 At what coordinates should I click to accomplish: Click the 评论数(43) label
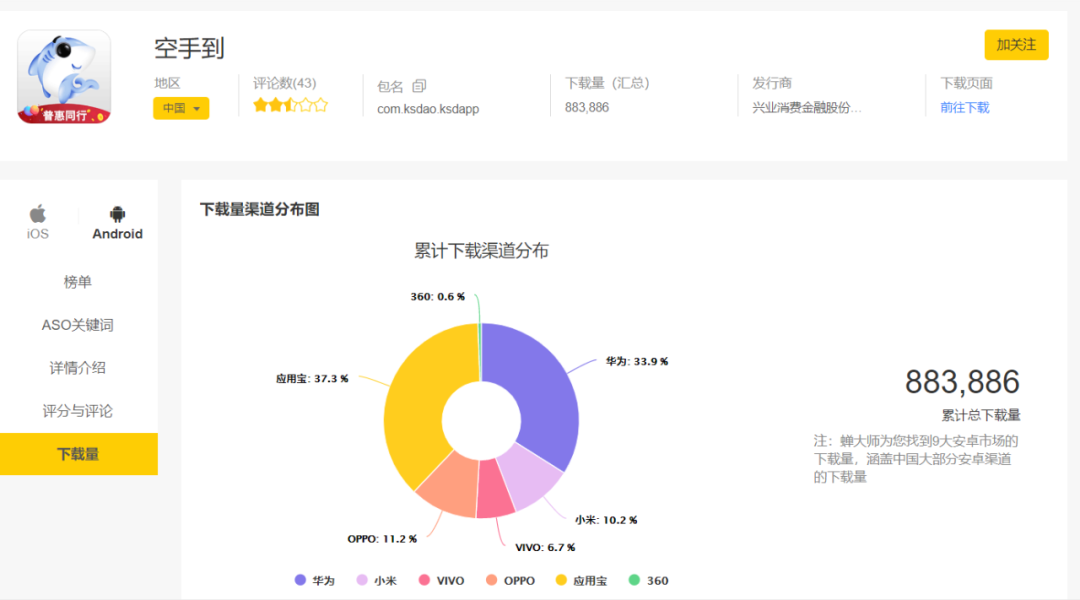tap(284, 83)
